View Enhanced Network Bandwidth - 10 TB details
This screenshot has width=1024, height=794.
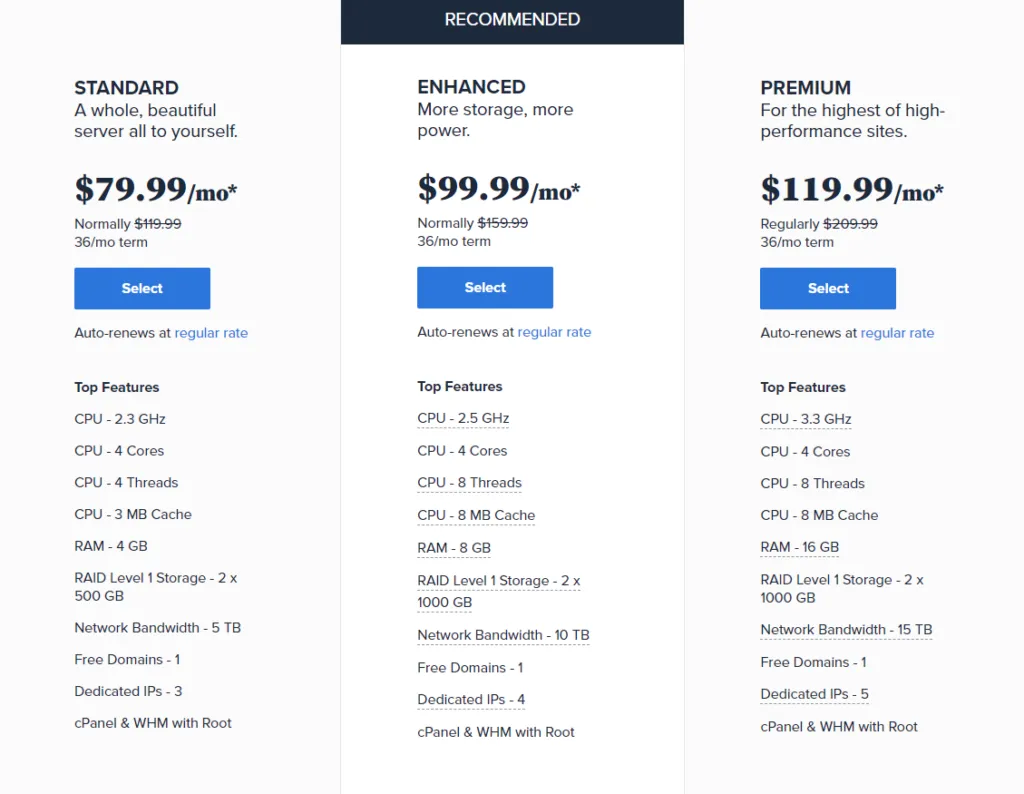point(503,635)
